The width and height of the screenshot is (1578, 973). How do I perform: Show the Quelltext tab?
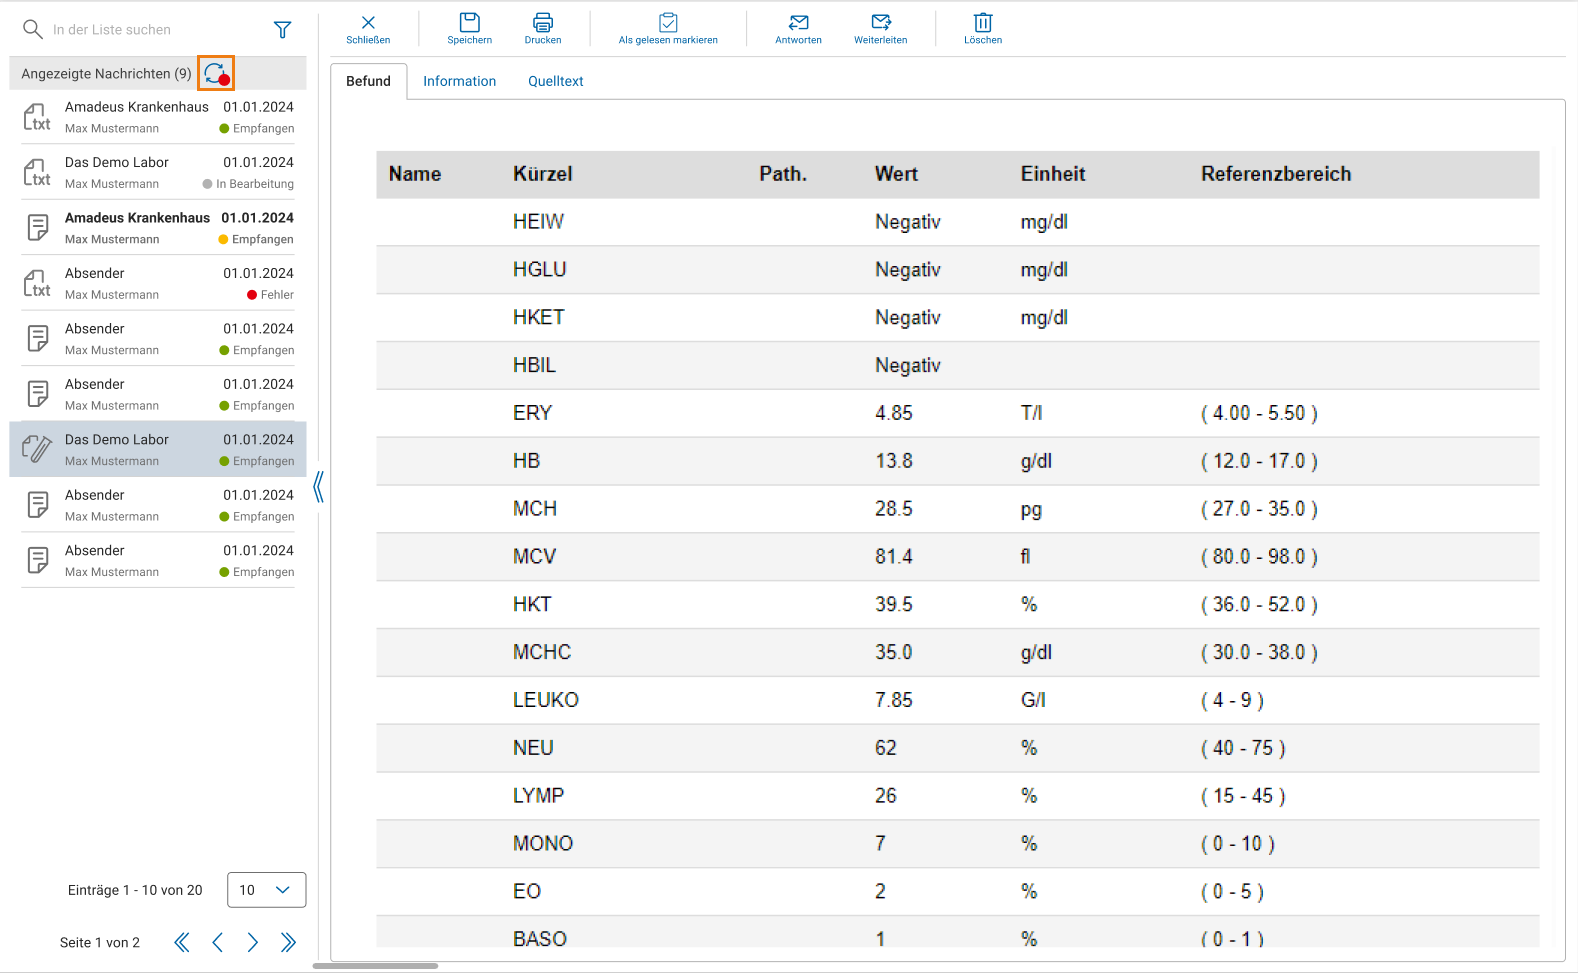pyautogui.click(x=556, y=81)
